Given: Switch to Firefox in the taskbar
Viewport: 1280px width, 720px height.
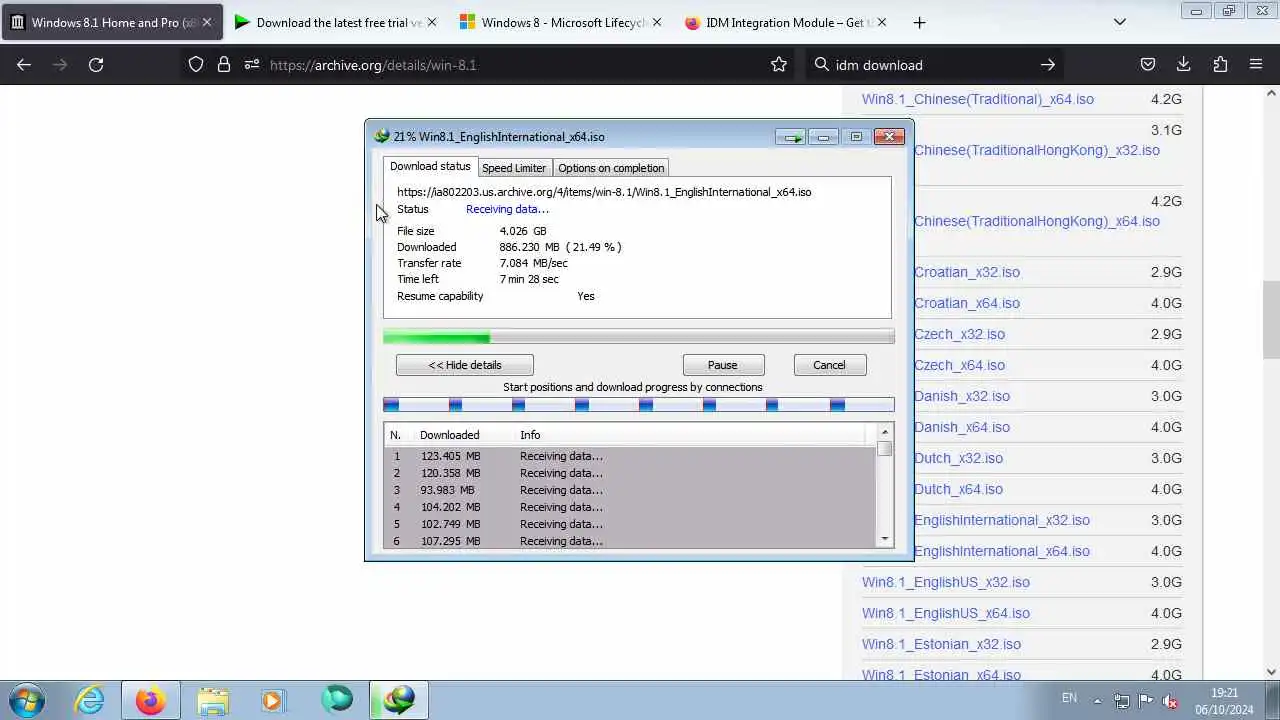Looking at the screenshot, I should point(151,700).
